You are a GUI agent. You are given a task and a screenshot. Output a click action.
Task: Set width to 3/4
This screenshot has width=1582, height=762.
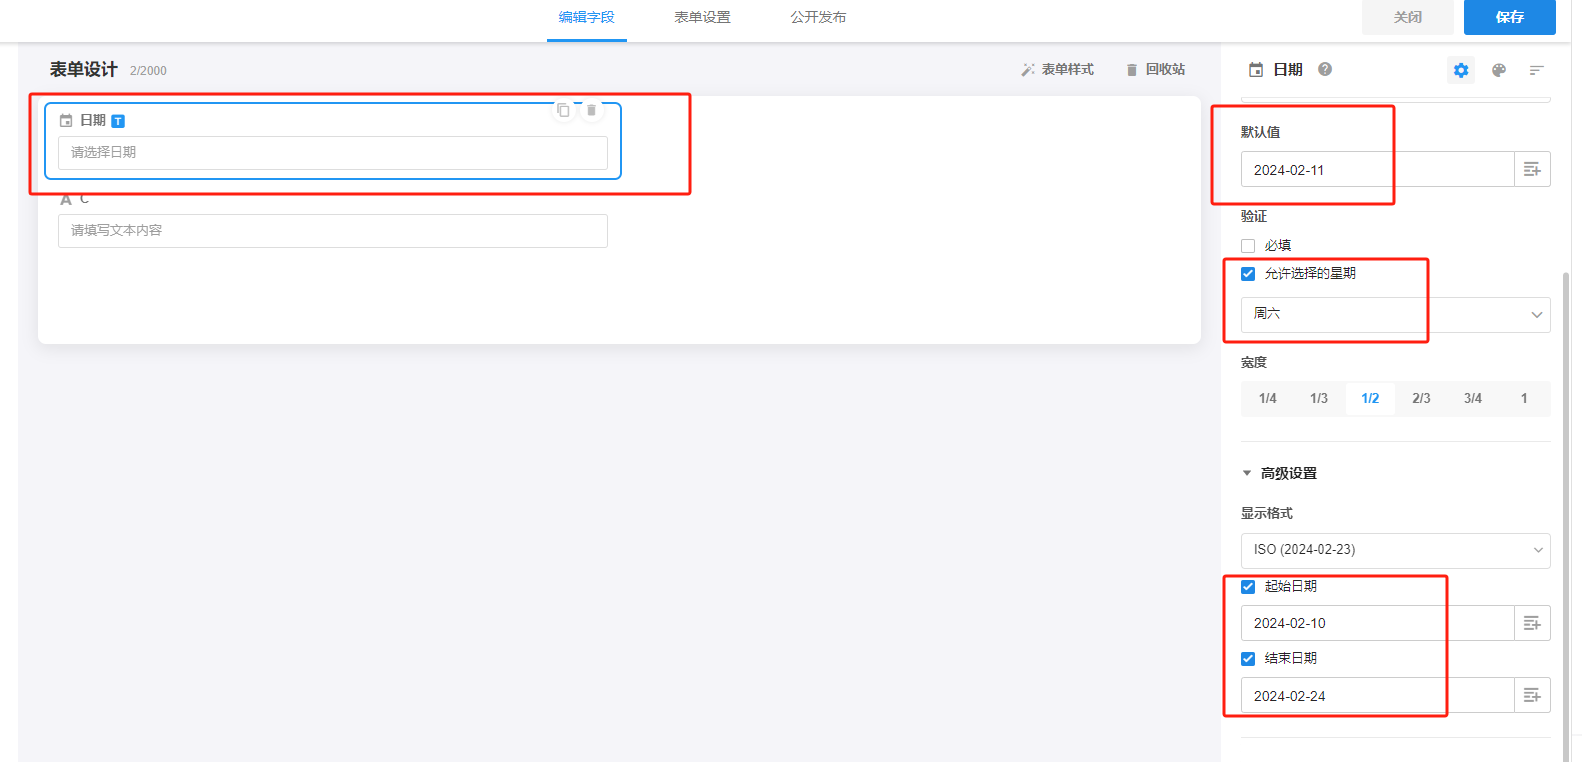tap(1473, 398)
